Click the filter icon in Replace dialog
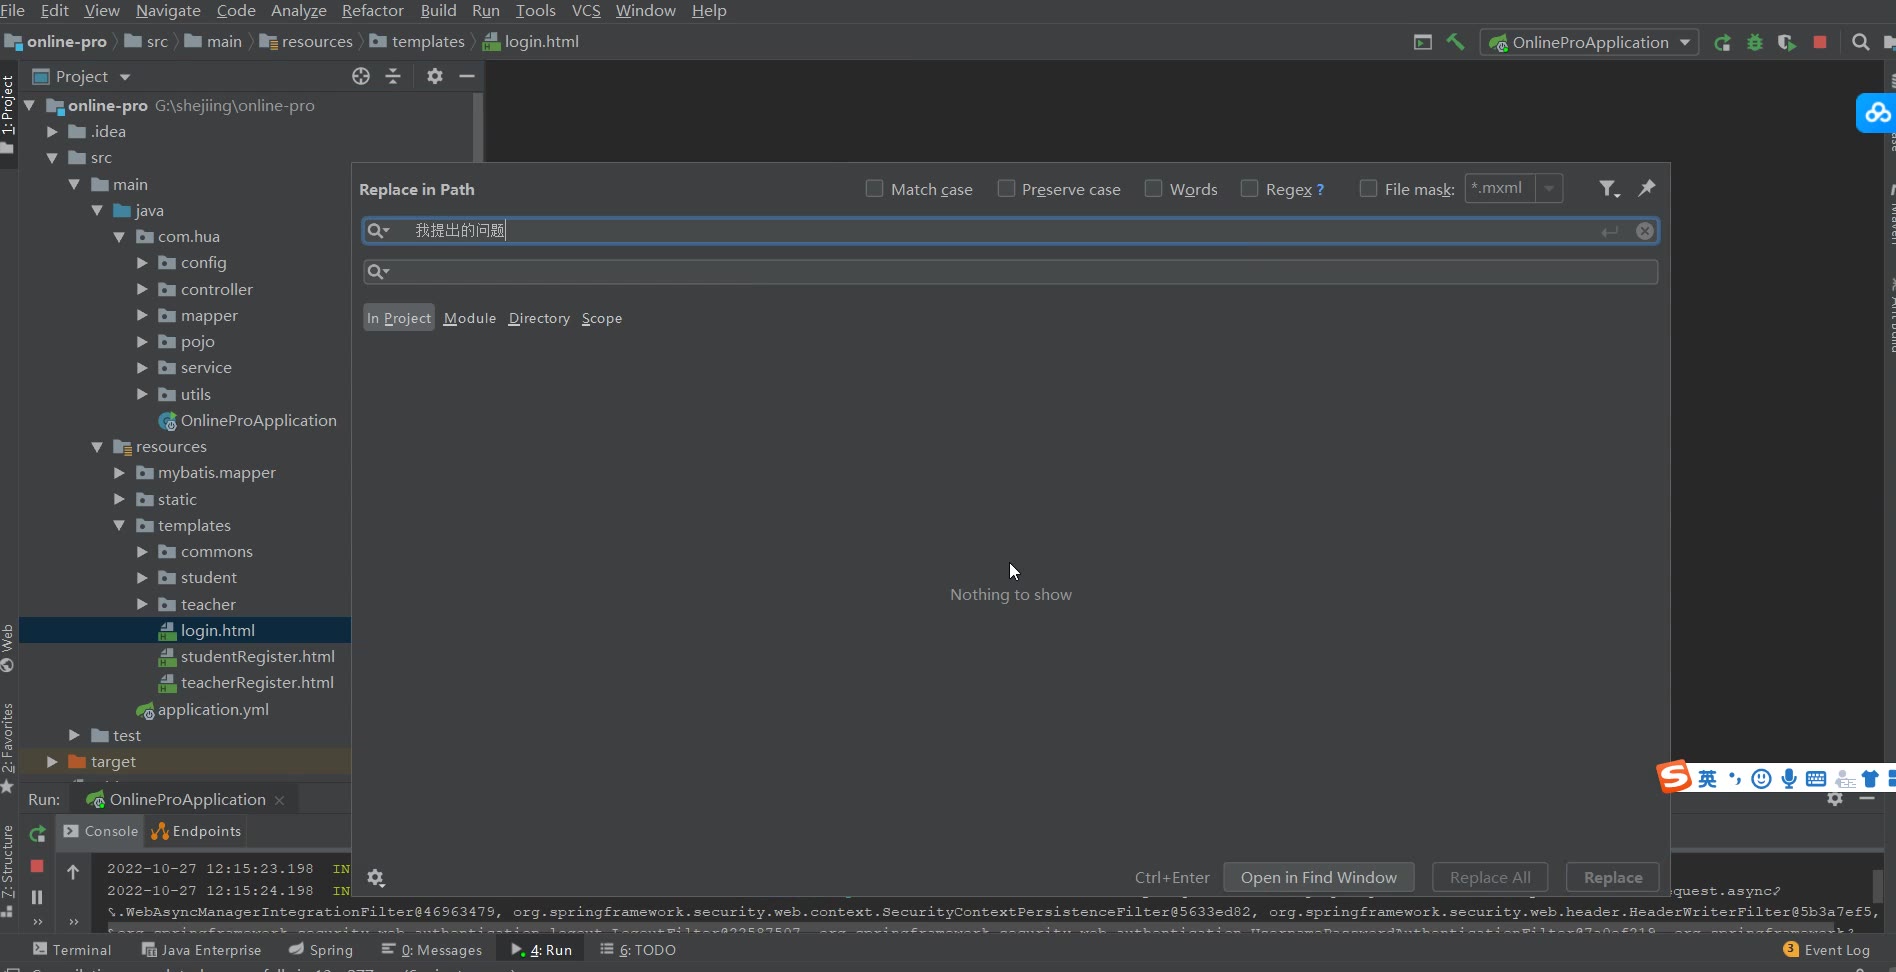 pos(1607,189)
